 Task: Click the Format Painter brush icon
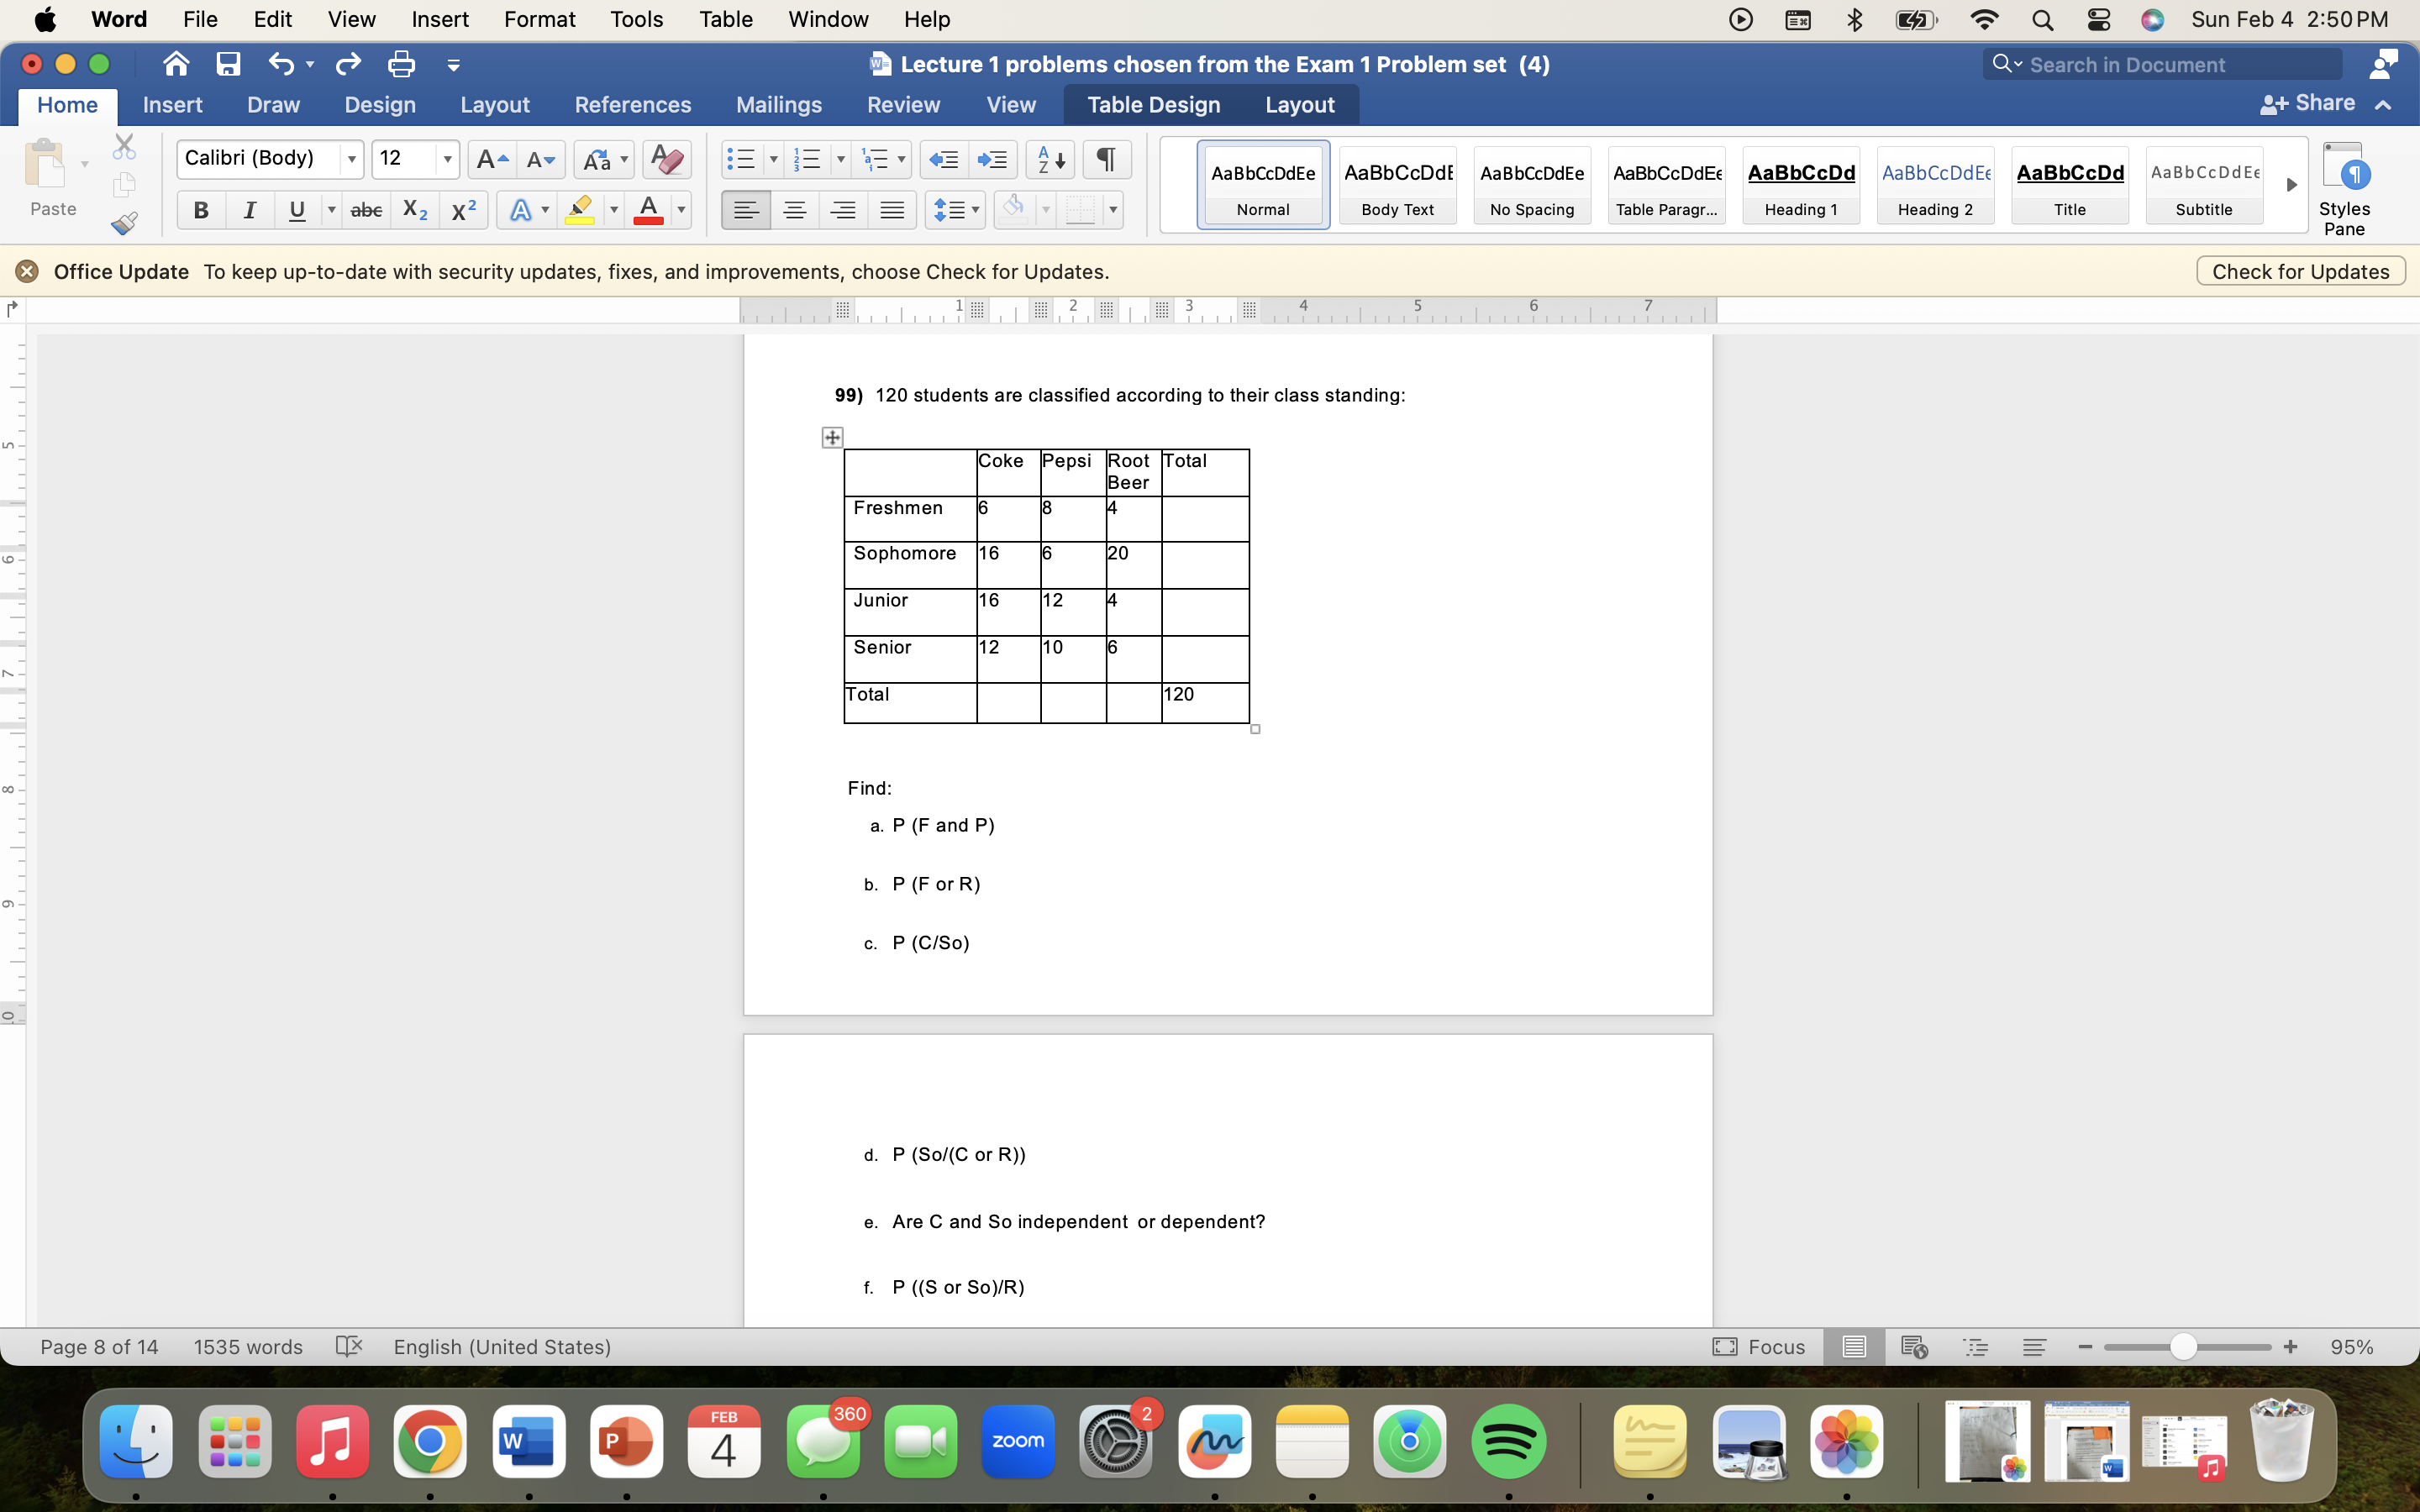pyautogui.click(x=124, y=224)
